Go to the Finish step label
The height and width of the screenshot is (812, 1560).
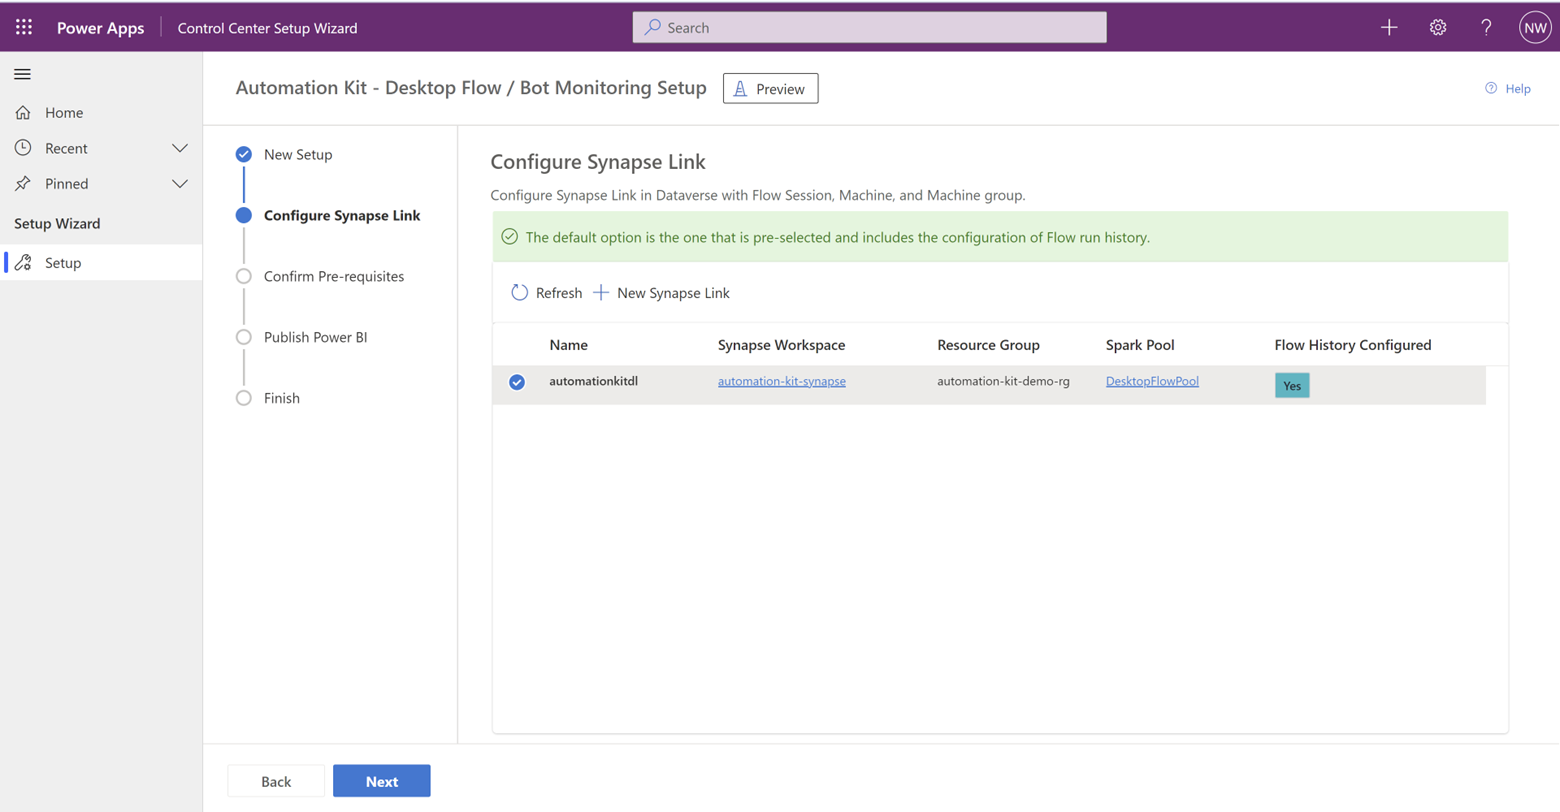point(282,398)
